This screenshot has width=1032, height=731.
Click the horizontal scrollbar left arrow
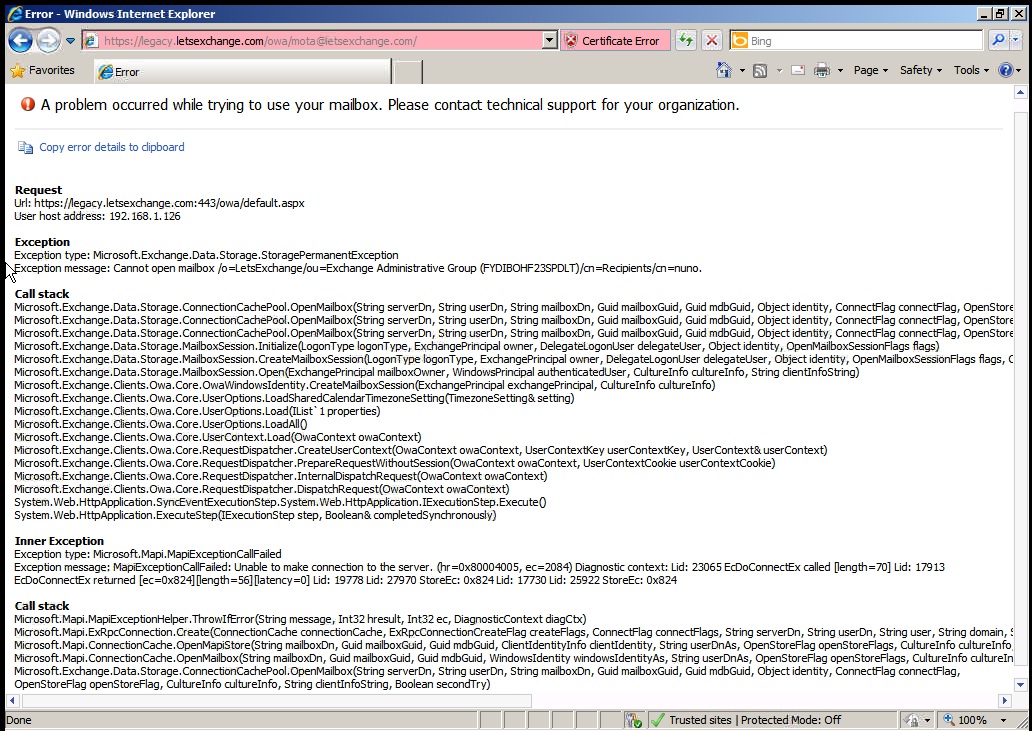tap(13, 701)
